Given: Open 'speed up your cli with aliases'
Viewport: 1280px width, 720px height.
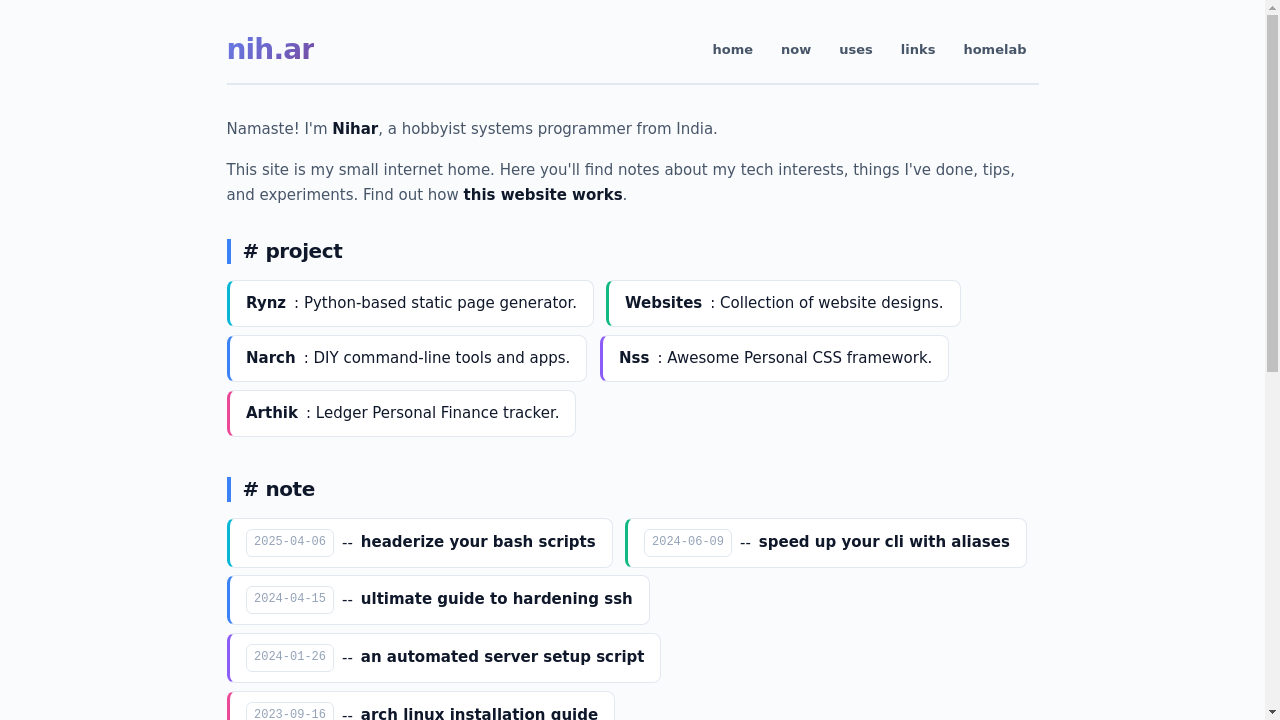Looking at the screenshot, I should [x=883, y=542].
